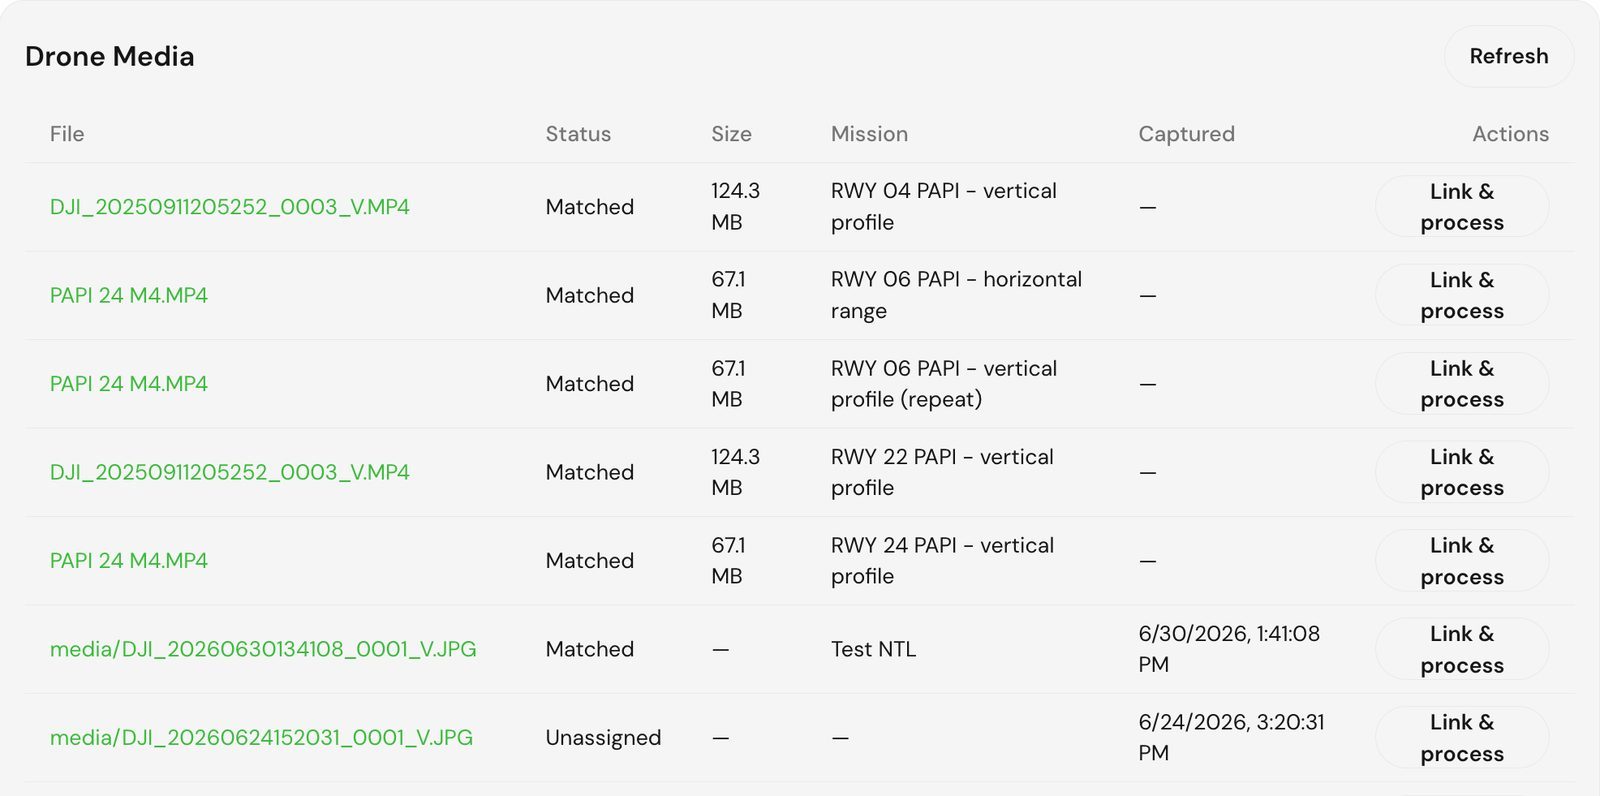Open DJI_20250911205252_0003_V.MP4 link for RWY 22 mission

point(230,472)
